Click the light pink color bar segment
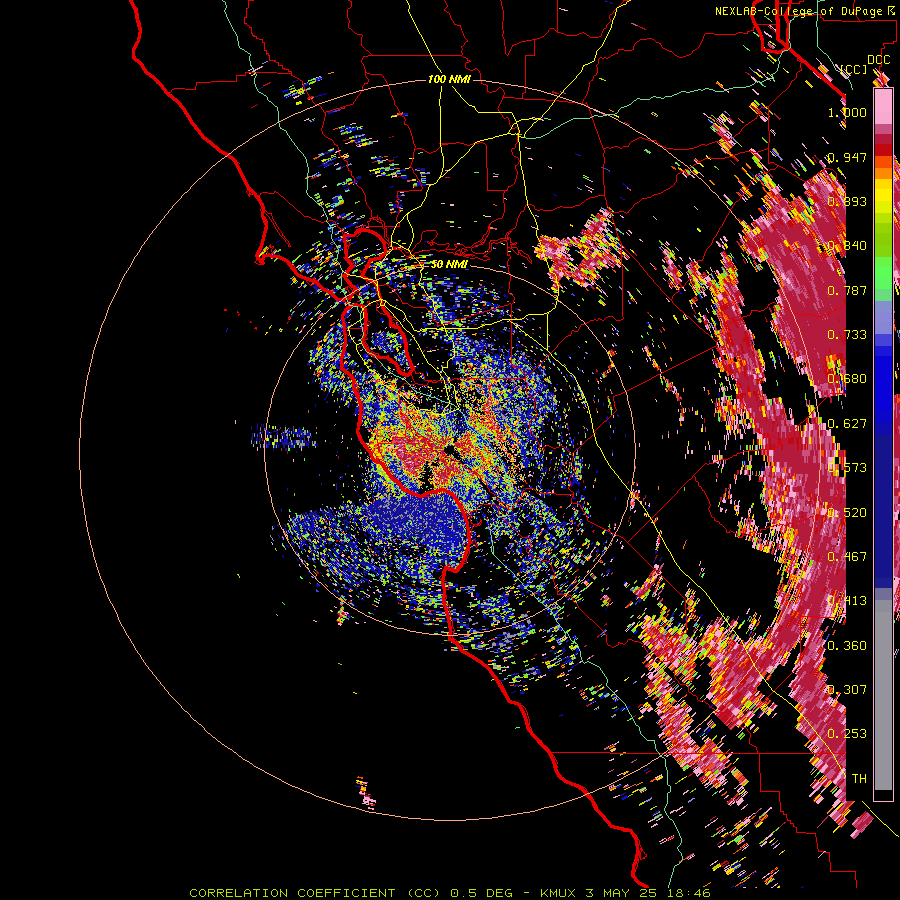 click(x=883, y=106)
